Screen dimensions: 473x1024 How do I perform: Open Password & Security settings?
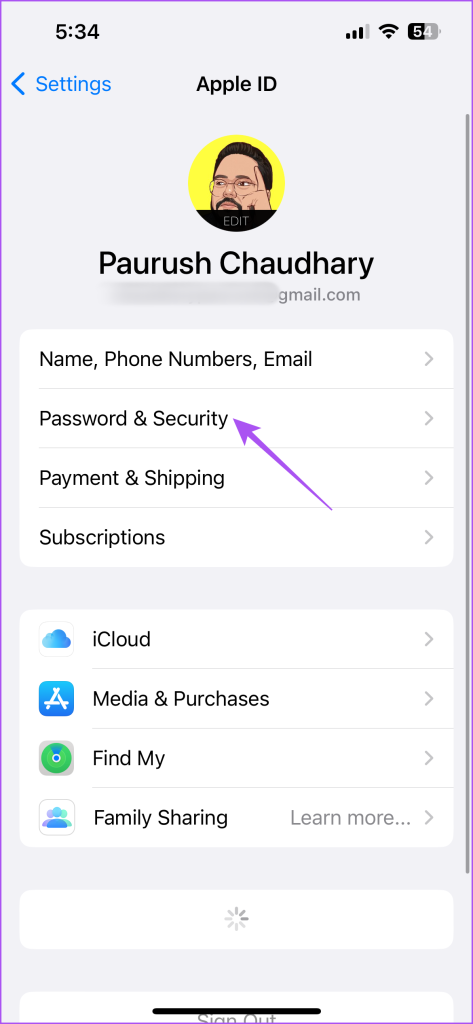tap(236, 418)
